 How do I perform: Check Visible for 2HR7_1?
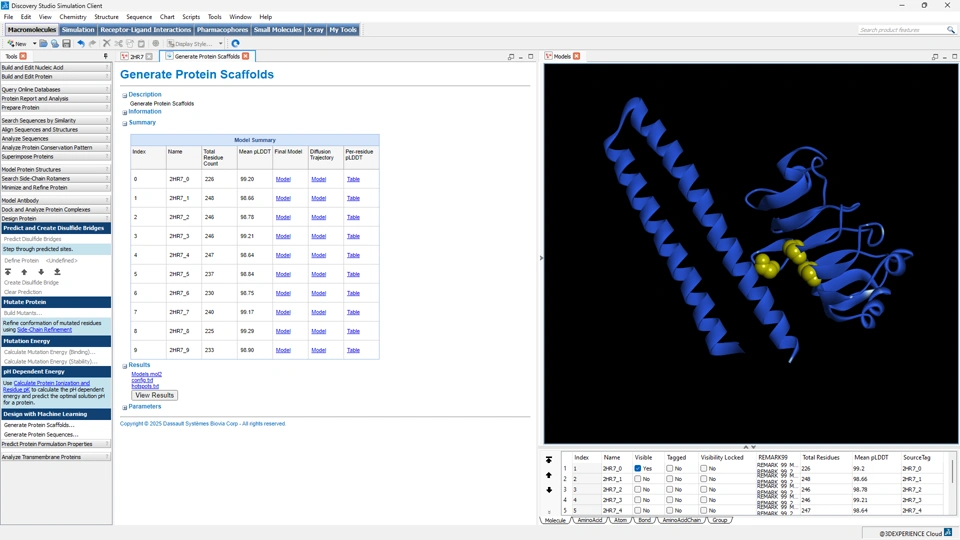pos(637,479)
